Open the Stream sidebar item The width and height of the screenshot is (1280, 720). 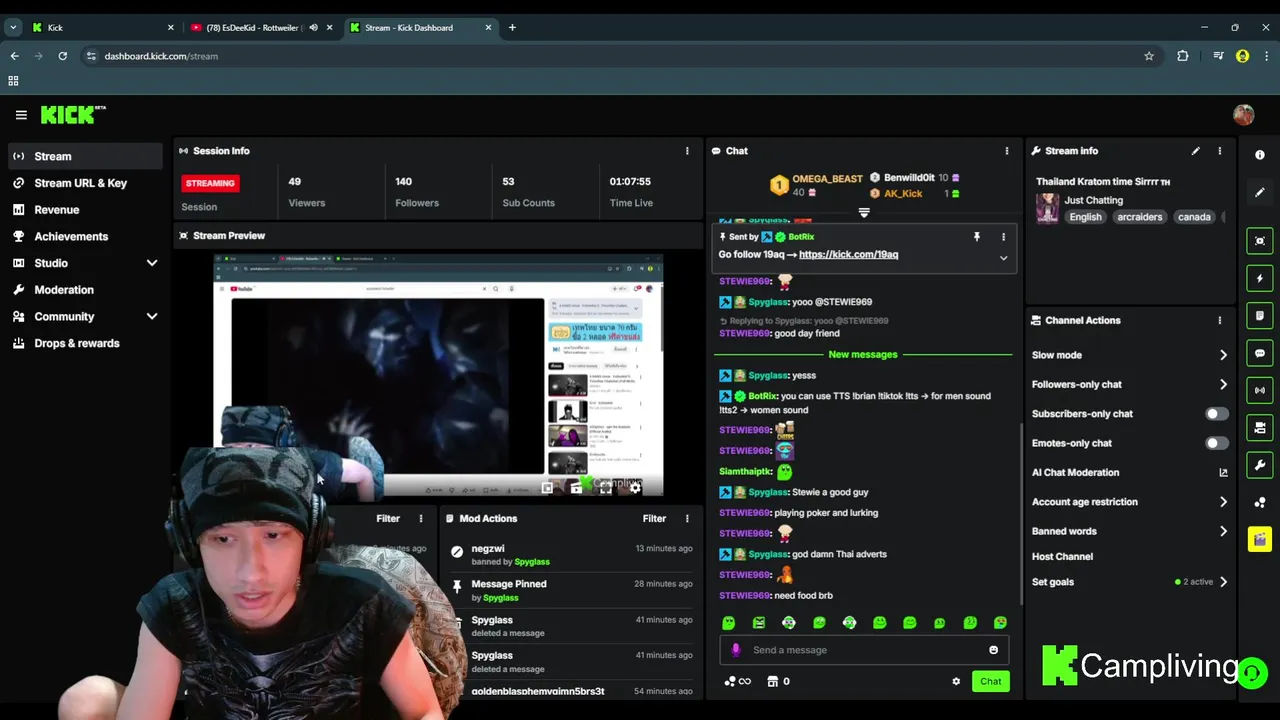(x=84, y=156)
